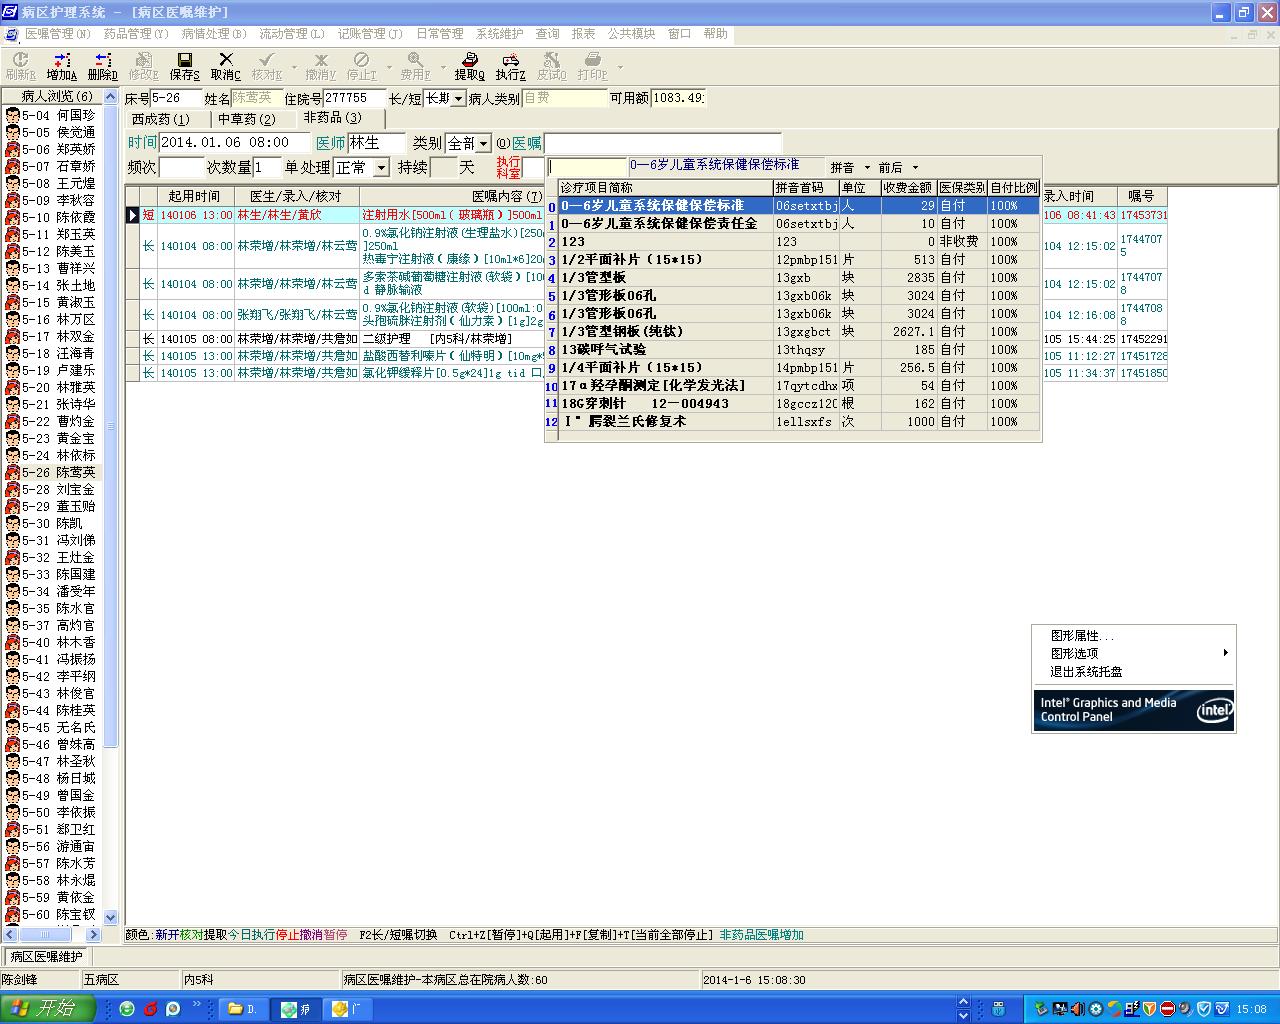Image resolution: width=1280 pixels, height=1024 pixels.
Task: Click the 医师 doctor name field
Action: (x=375, y=143)
